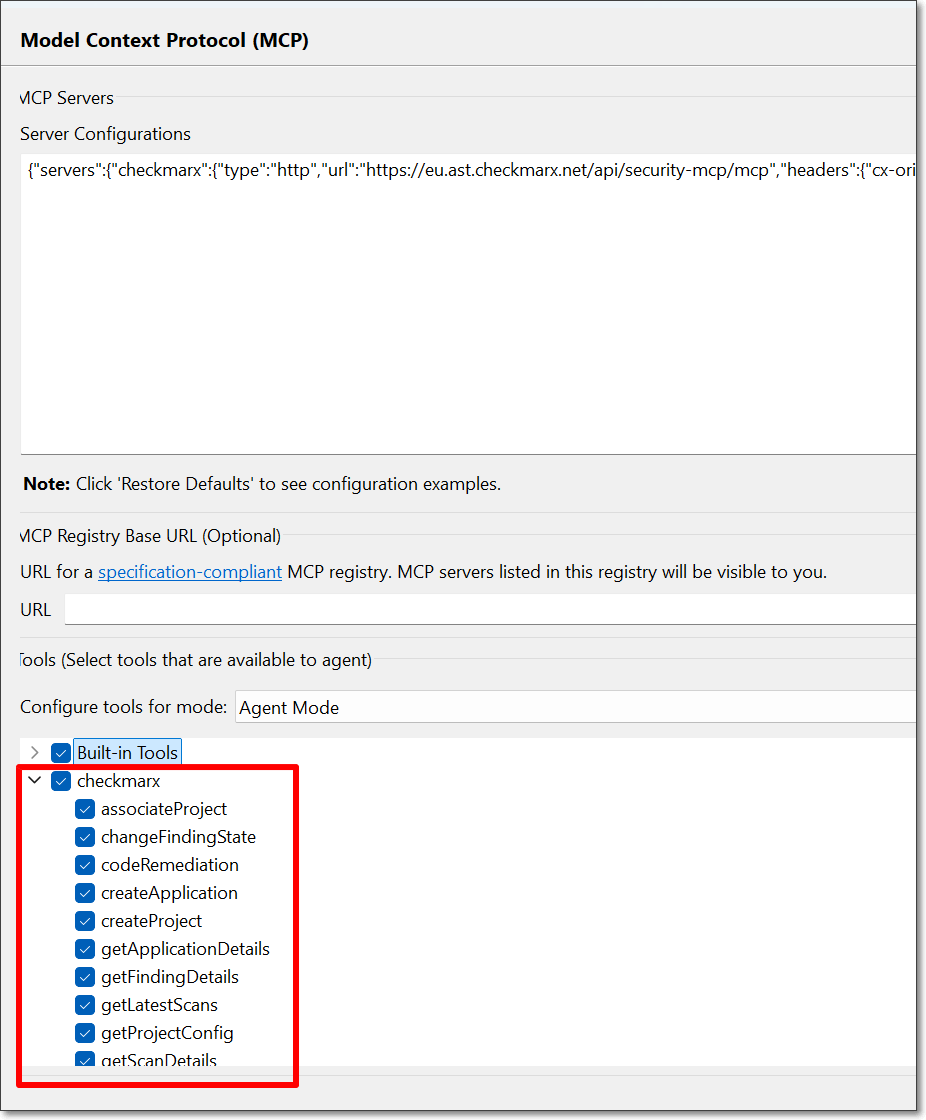This screenshot has width=926, height=1120.
Task: Toggle the changeFindingState tool checkbox
Action: [x=85, y=837]
